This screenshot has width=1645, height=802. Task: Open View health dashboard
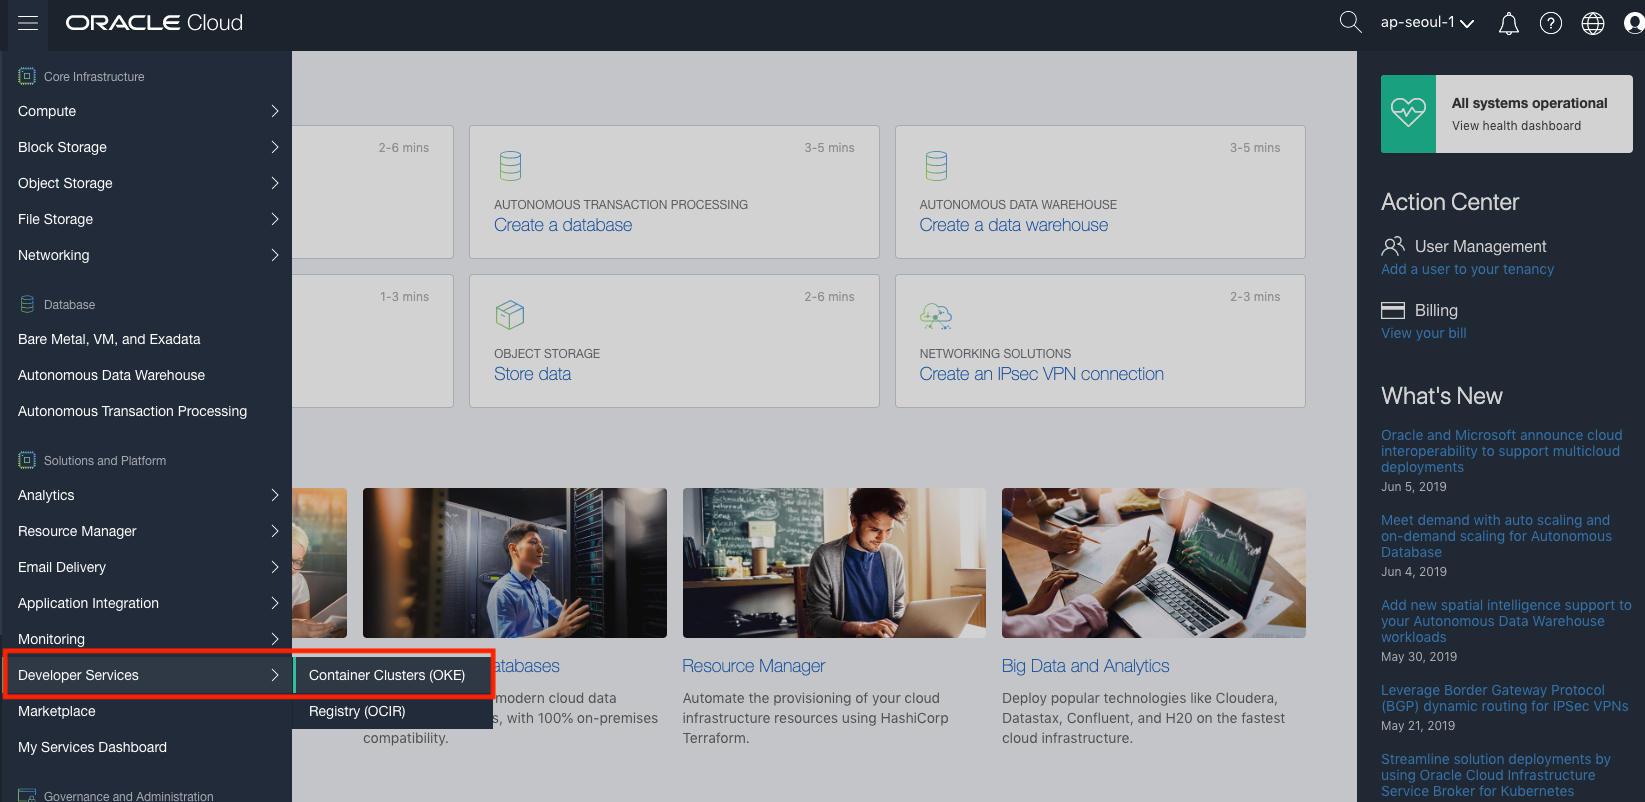coord(1516,126)
